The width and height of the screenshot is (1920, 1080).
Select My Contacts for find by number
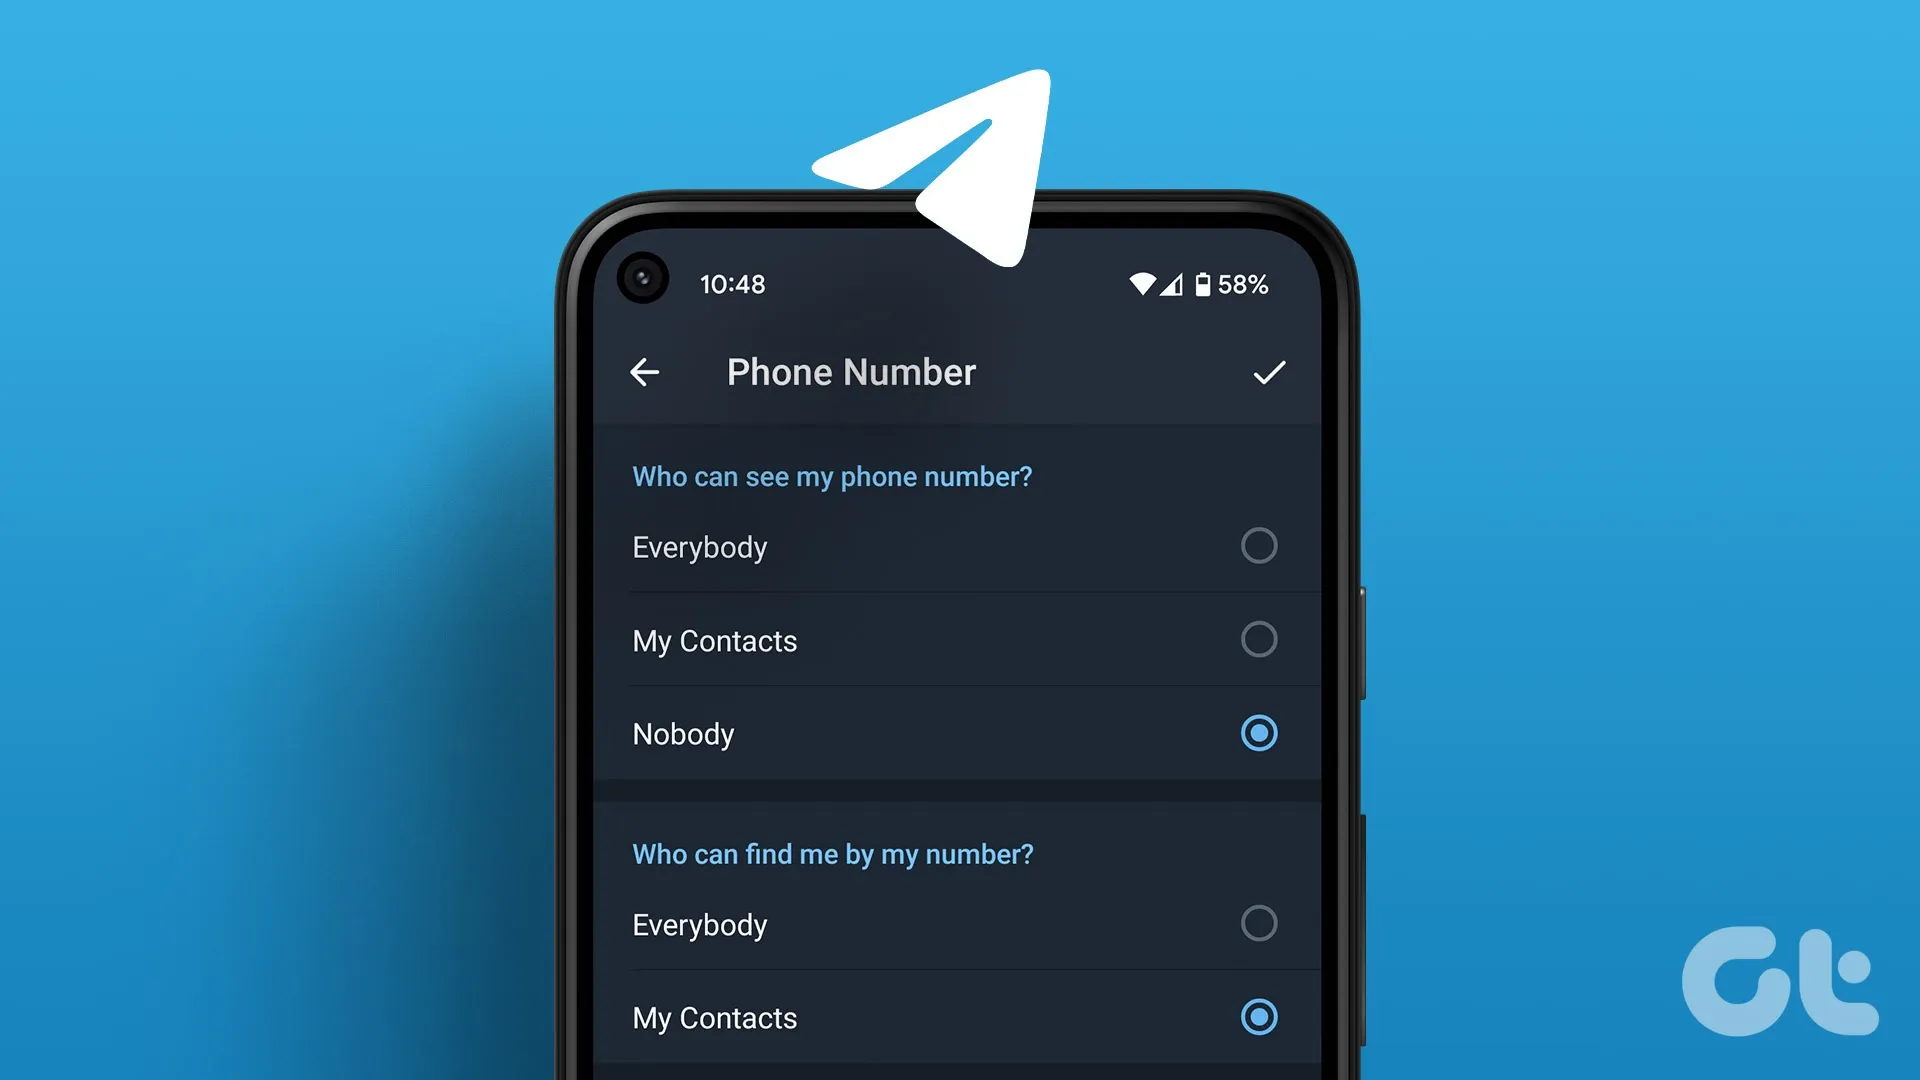click(x=1258, y=1017)
